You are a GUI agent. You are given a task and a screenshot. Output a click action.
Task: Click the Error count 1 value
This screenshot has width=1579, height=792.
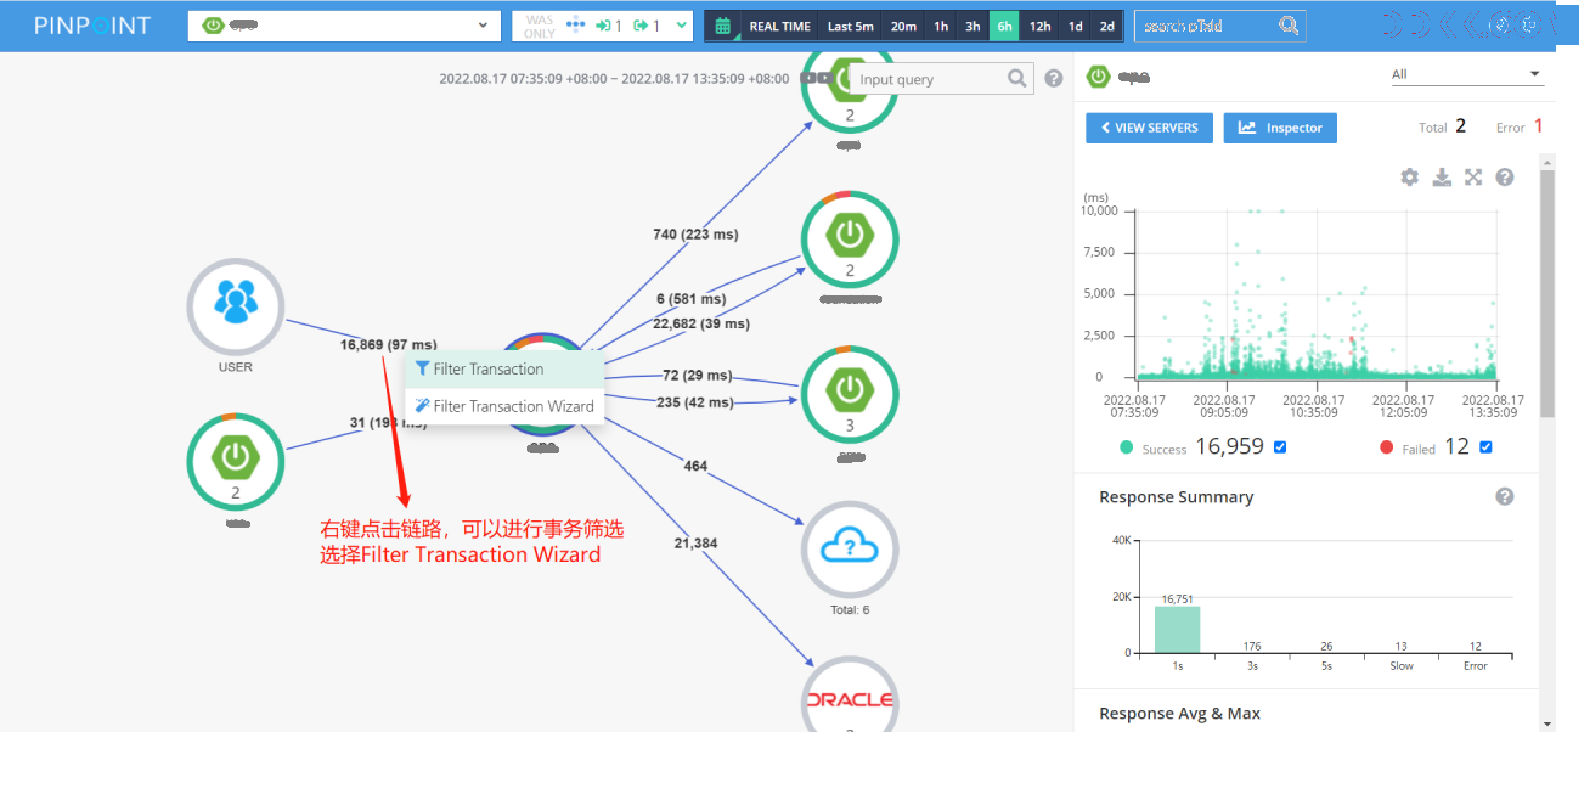click(1538, 126)
